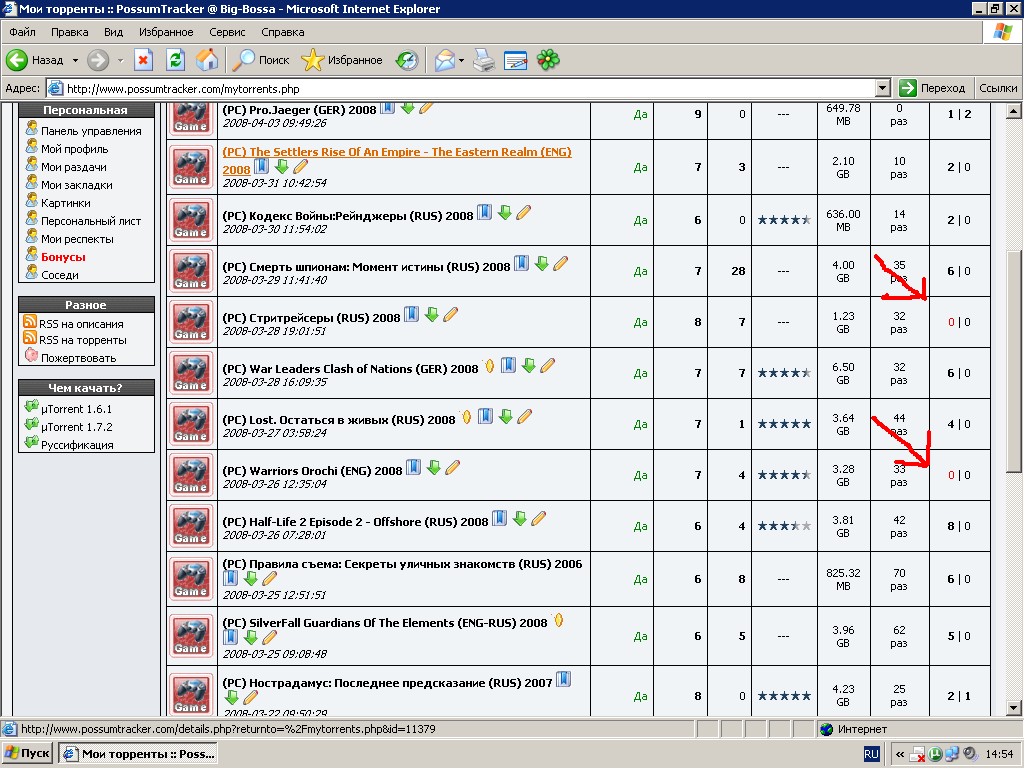Click the green ICQ flower icon

[x=548, y=60]
